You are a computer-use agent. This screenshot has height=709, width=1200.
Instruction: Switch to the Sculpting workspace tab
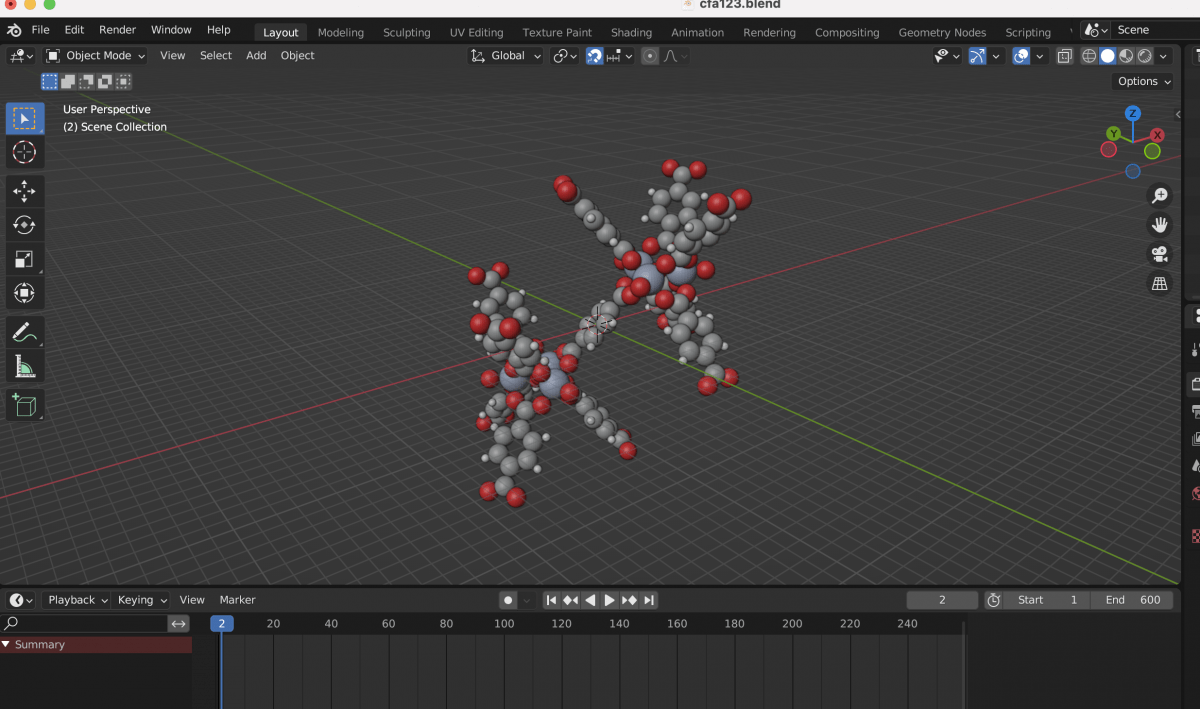click(x=407, y=32)
